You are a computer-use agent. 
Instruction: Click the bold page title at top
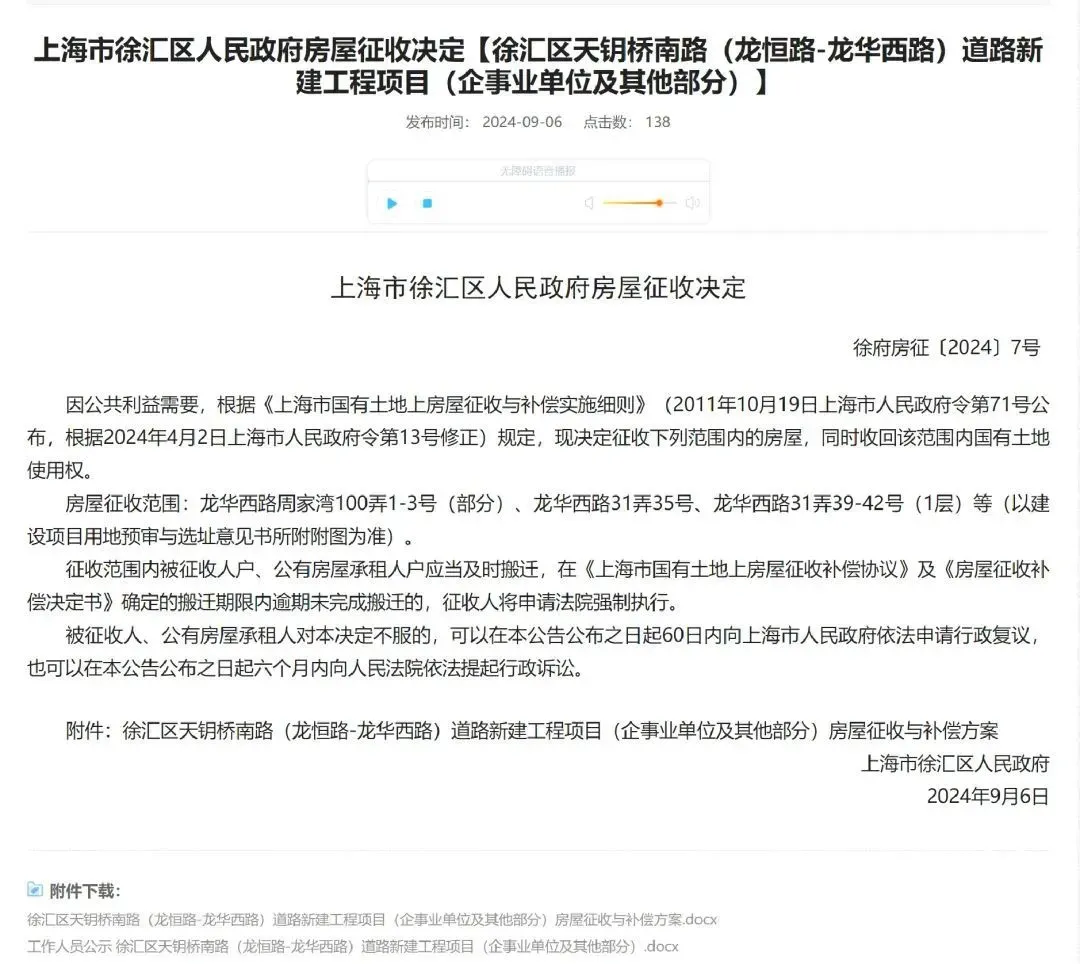(539, 66)
